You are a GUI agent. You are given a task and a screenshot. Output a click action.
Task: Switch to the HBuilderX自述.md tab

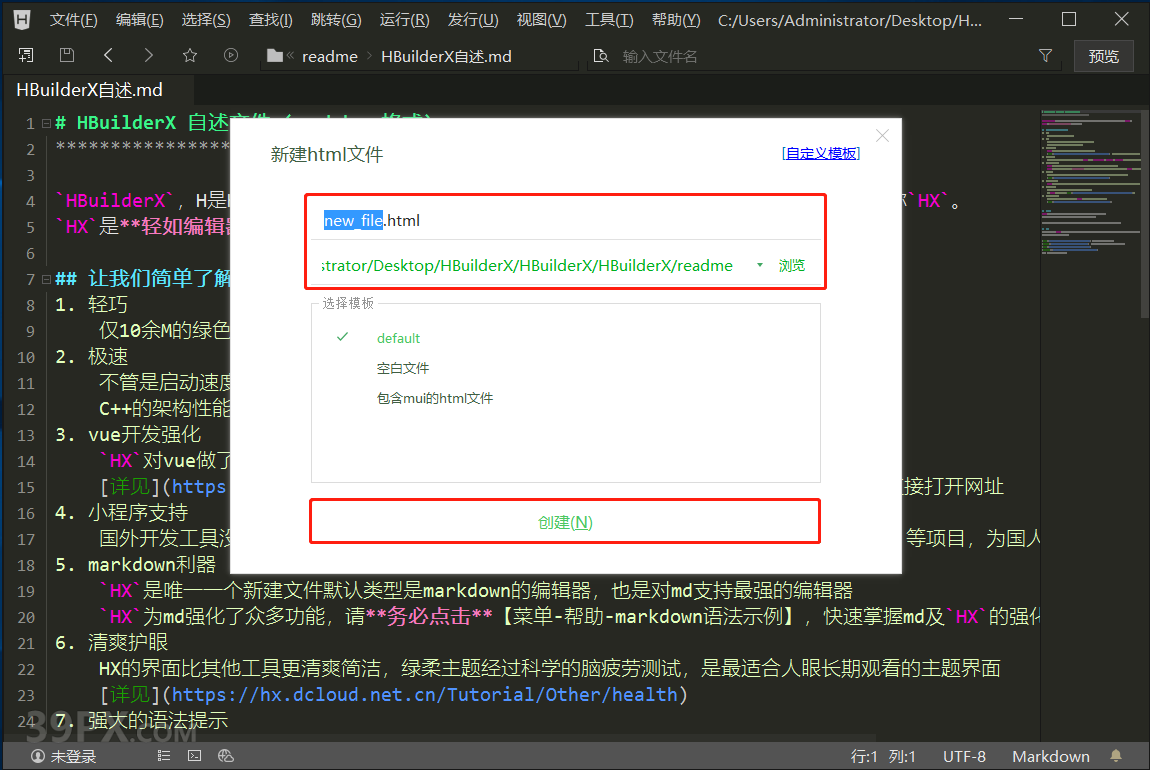point(90,89)
